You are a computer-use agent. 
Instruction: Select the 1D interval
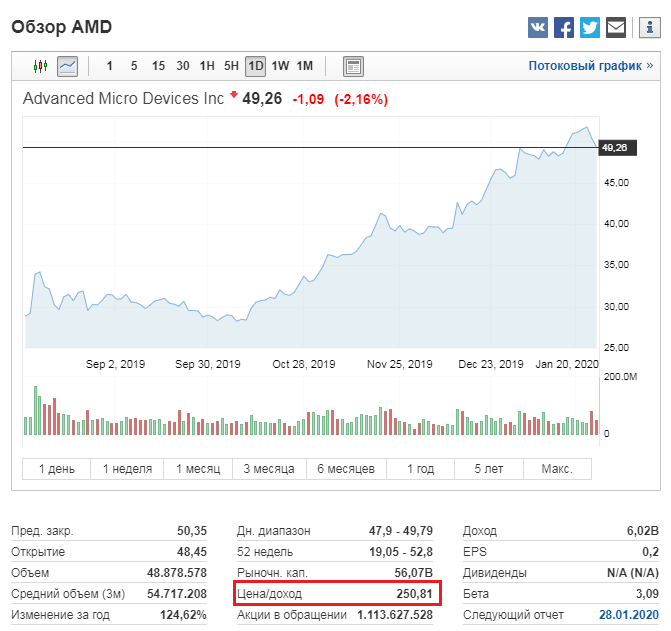tap(255, 66)
